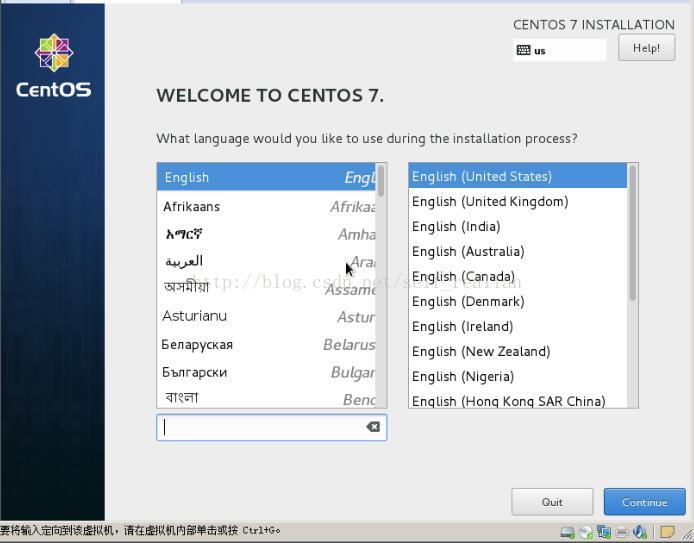The width and height of the screenshot is (694, 543).
Task: Select Беларуская in the language list
Action: point(266,344)
